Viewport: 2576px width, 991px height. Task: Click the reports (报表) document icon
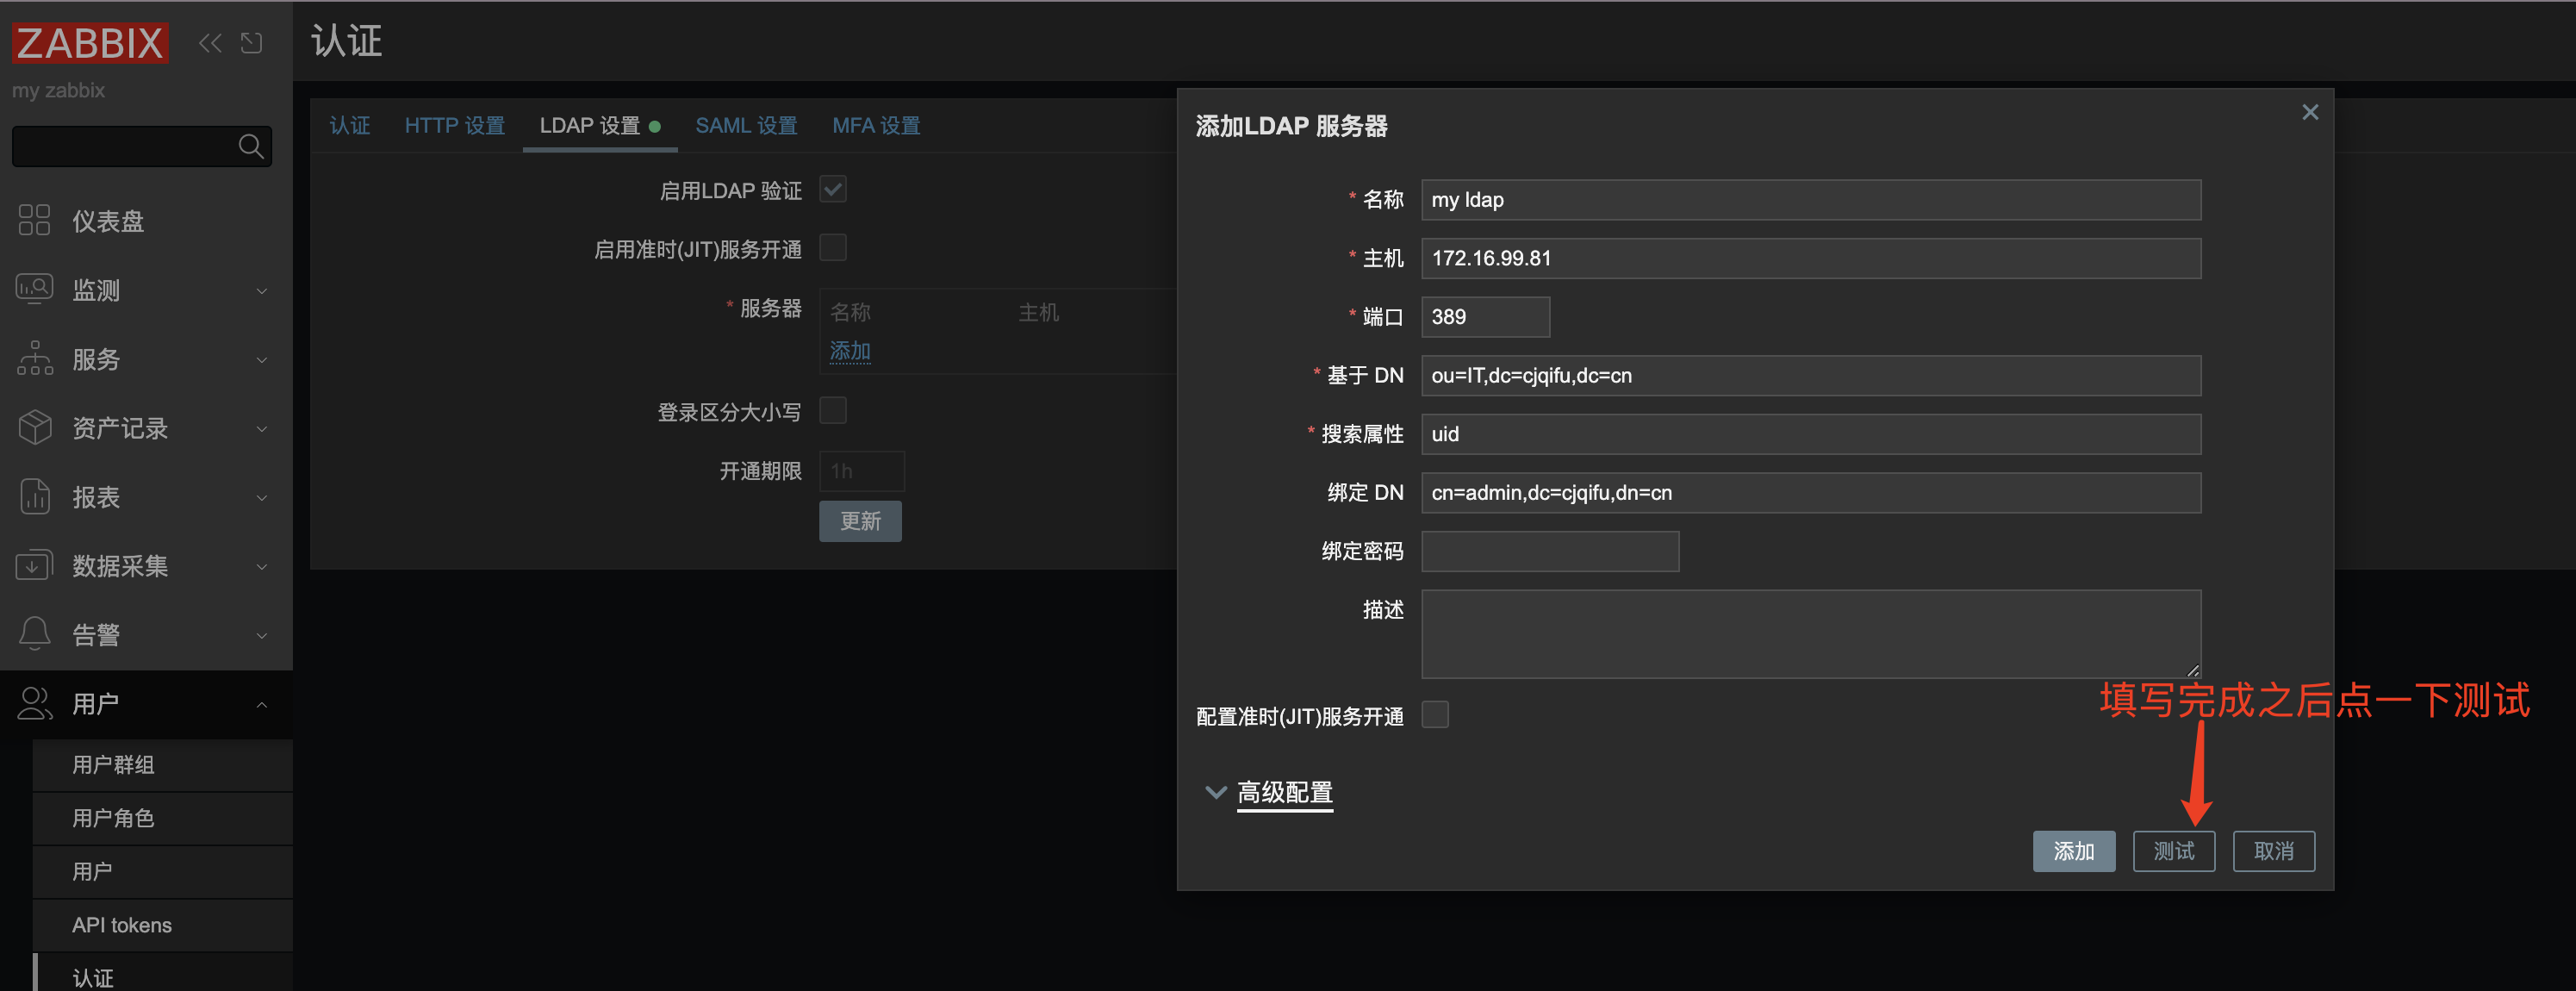34,496
